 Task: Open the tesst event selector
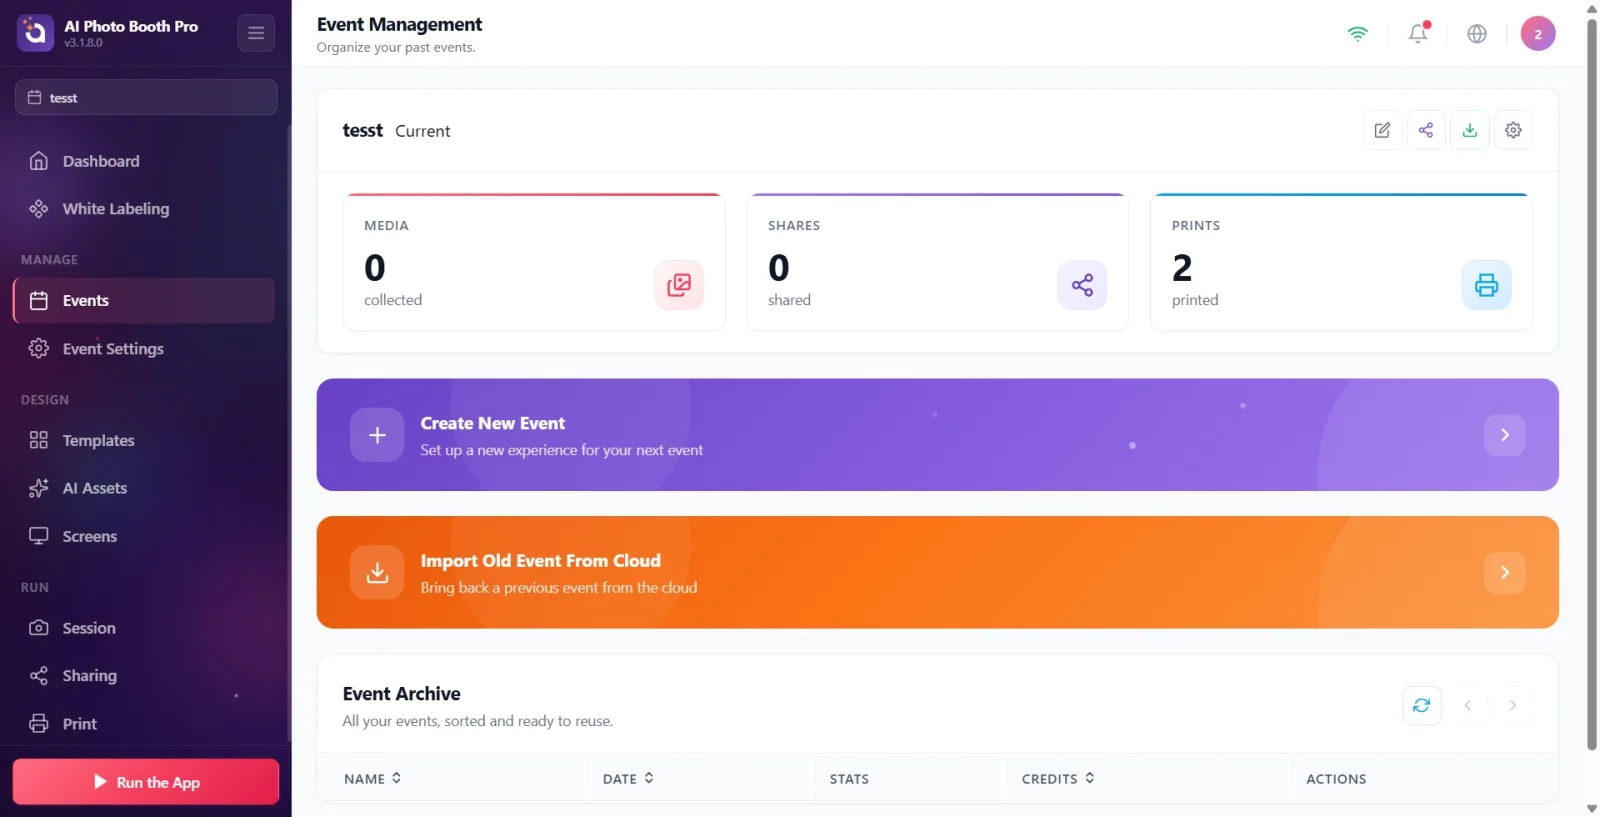coord(146,97)
